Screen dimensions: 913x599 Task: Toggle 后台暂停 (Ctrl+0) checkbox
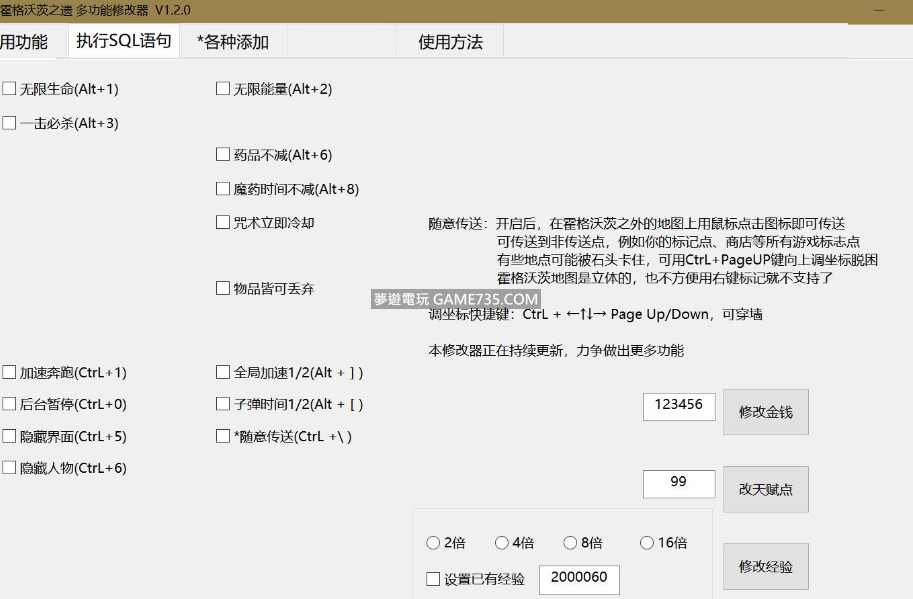coord(10,405)
